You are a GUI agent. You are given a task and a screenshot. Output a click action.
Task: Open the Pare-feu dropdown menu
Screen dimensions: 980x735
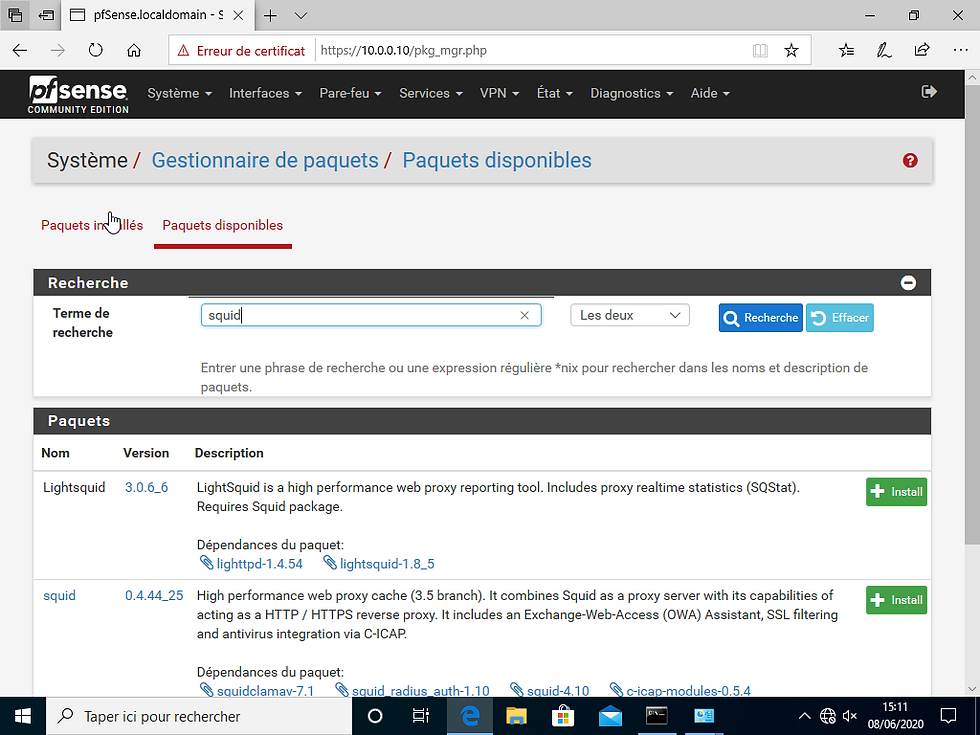[x=350, y=93]
